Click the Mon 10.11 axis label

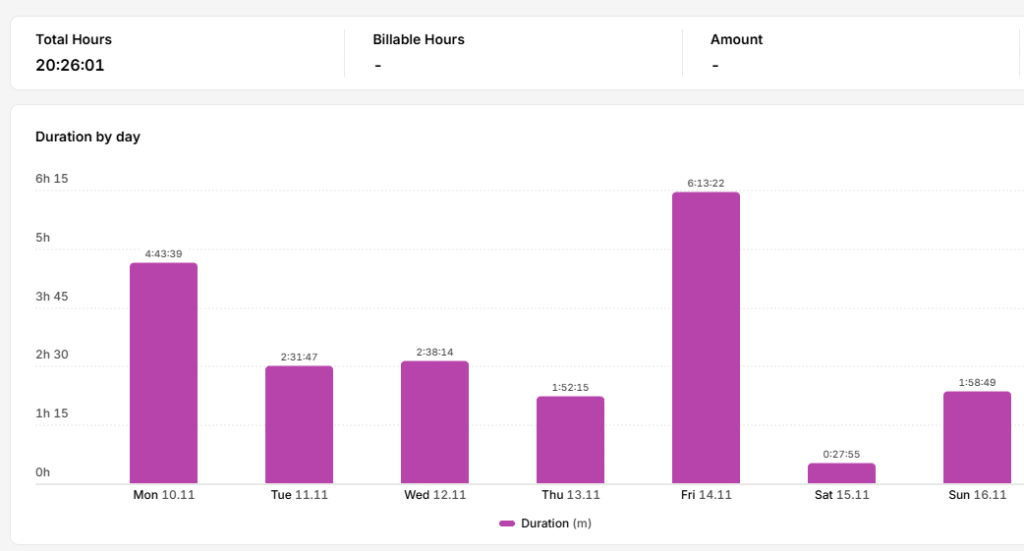pos(164,495)
